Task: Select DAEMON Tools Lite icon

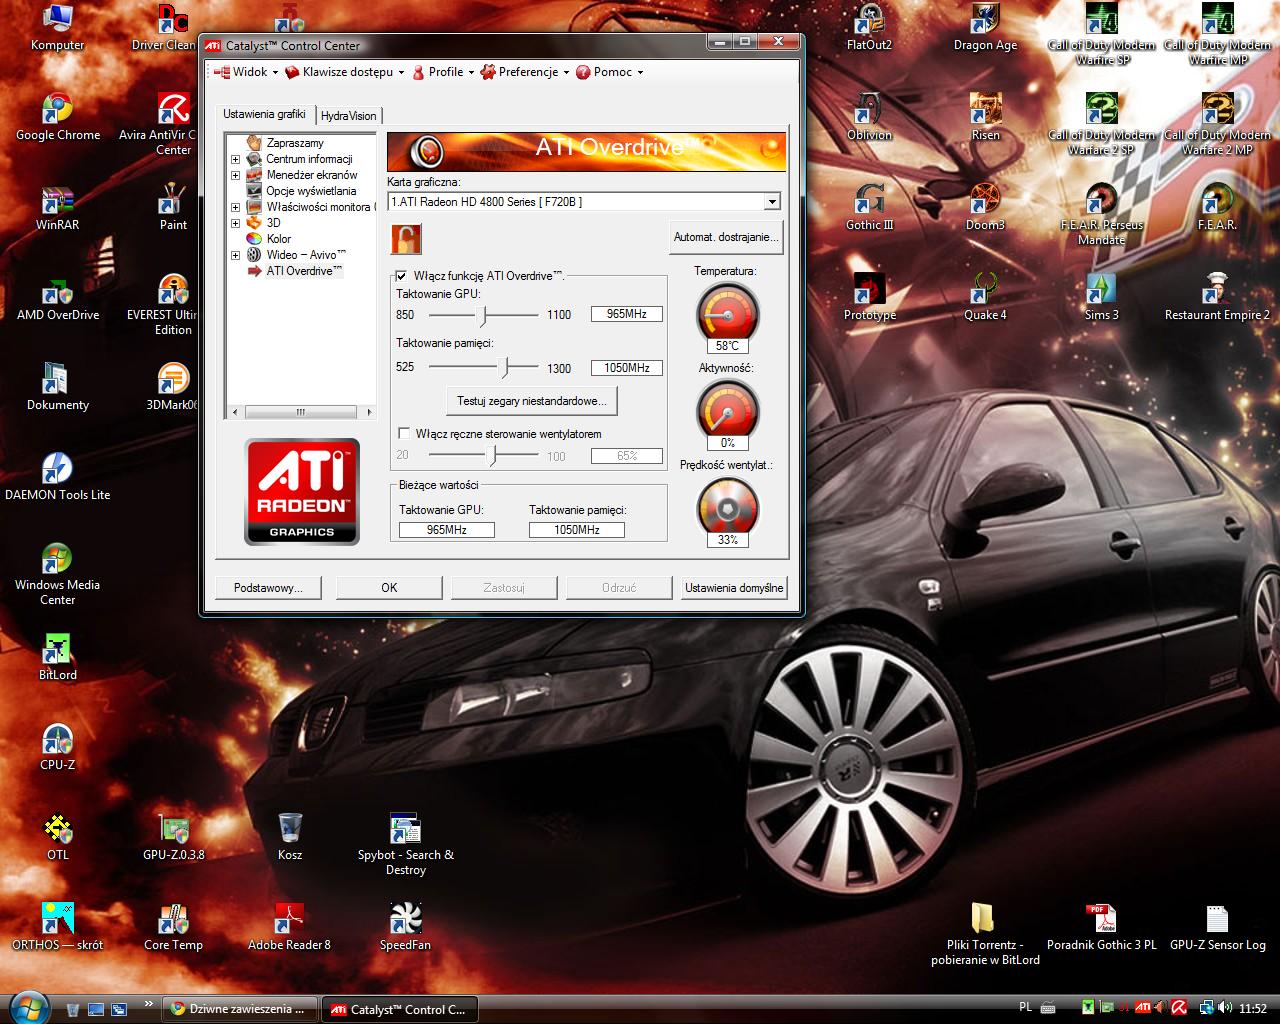Action: [57, 477]
